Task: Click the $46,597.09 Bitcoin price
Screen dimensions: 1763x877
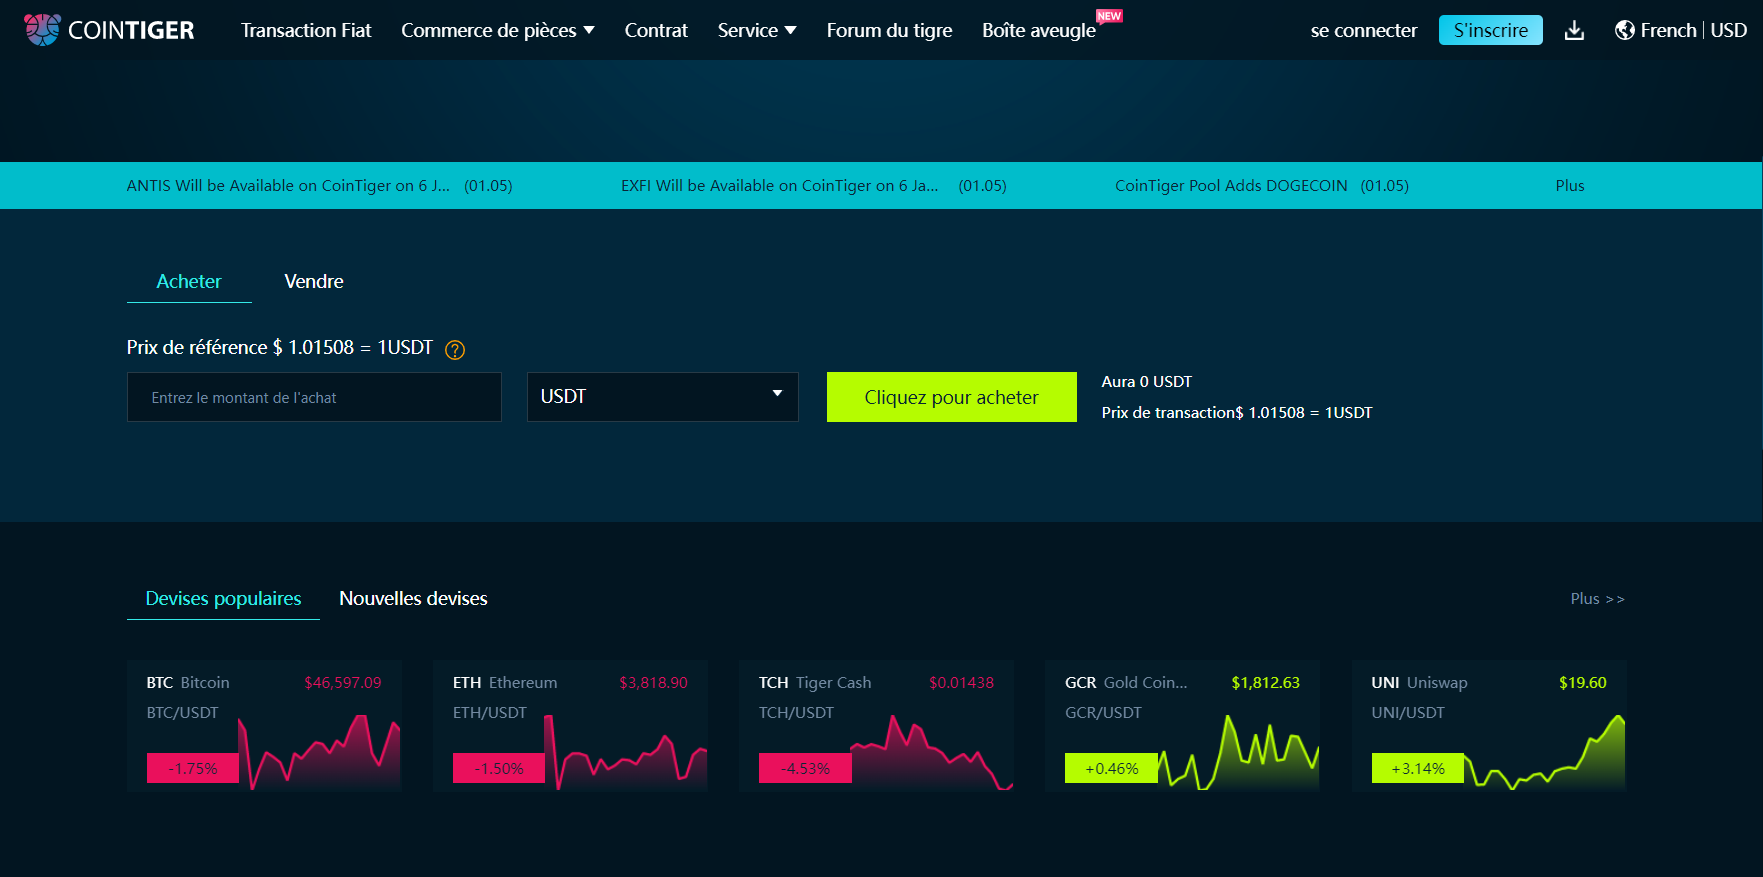Action: pyautogui.click(x=343, y=683)
